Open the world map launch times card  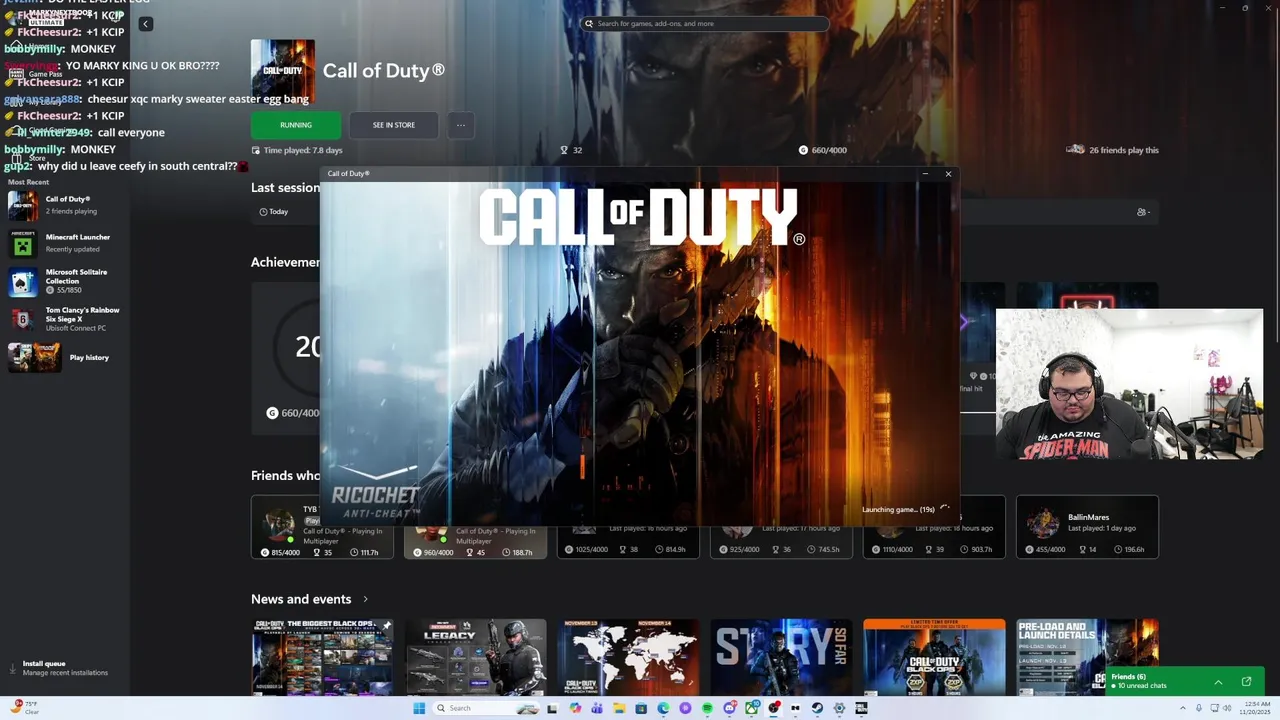pos(628,657)
